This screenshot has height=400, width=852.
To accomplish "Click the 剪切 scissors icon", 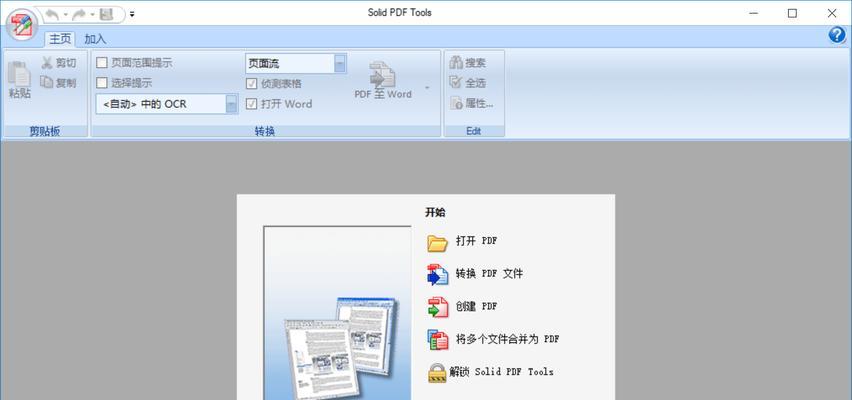I will coord(47,63).
